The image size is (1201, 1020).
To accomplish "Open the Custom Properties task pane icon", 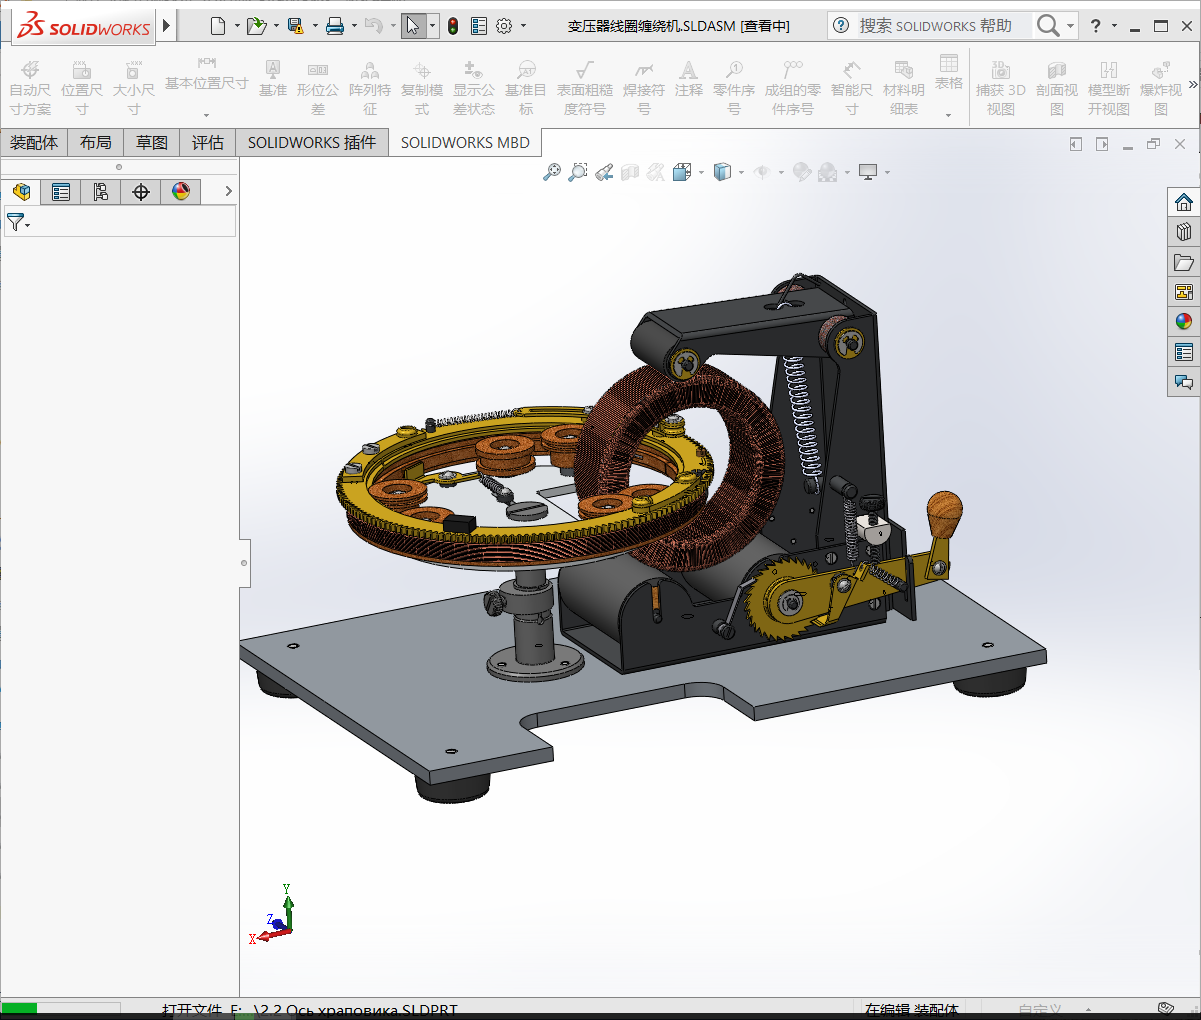I will 1184,352.
